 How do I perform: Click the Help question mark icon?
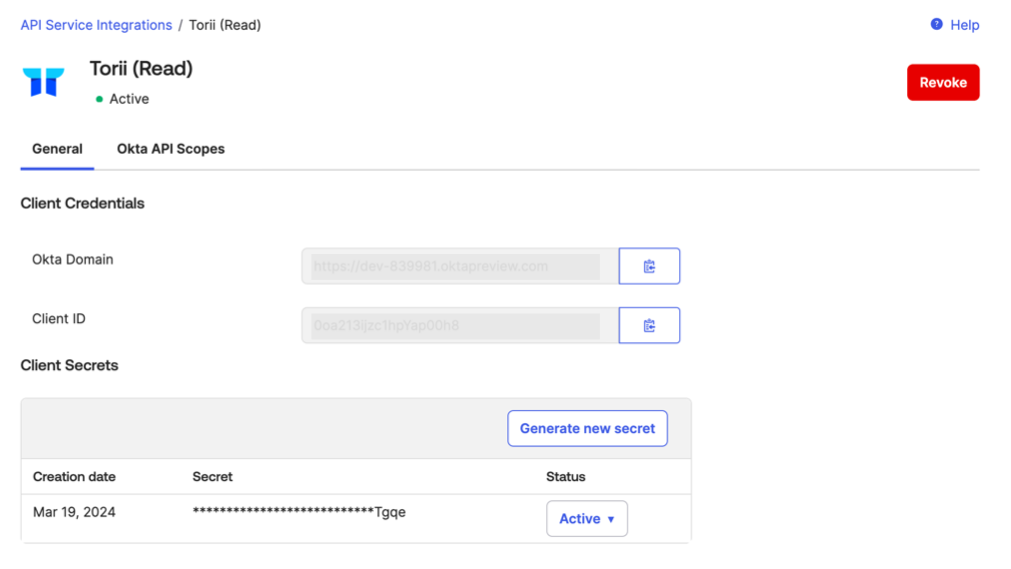tap(936, 25)
